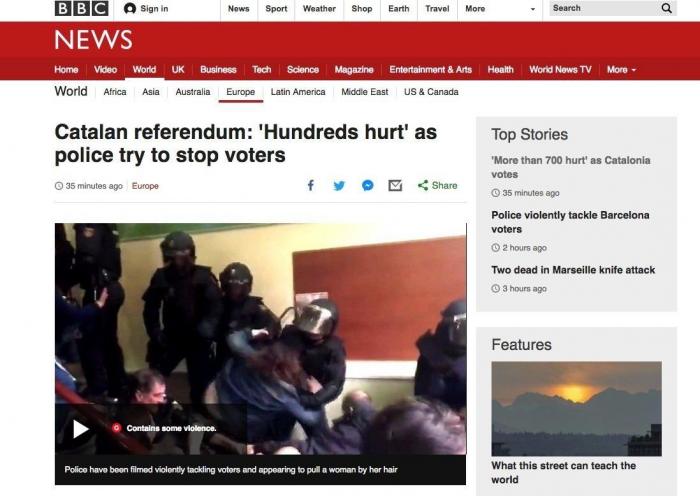This screenshot has width=700, height=496.
Task: Expand More menu in red news bar
Action: (621, 70)
